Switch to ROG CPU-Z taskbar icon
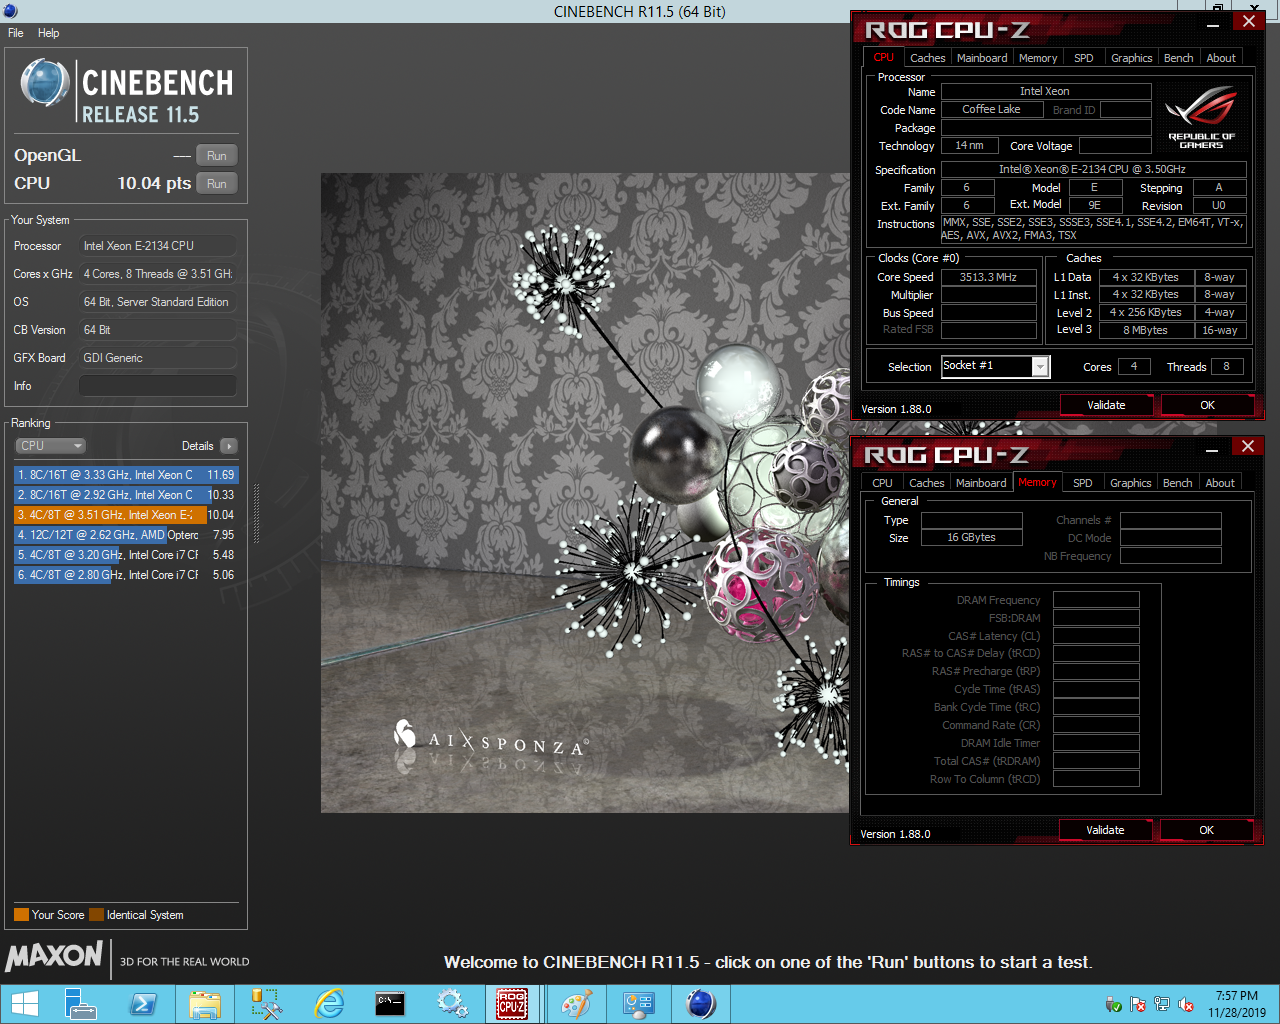This screenshot has width=1280, height=1024. (x=513, y=1004)
